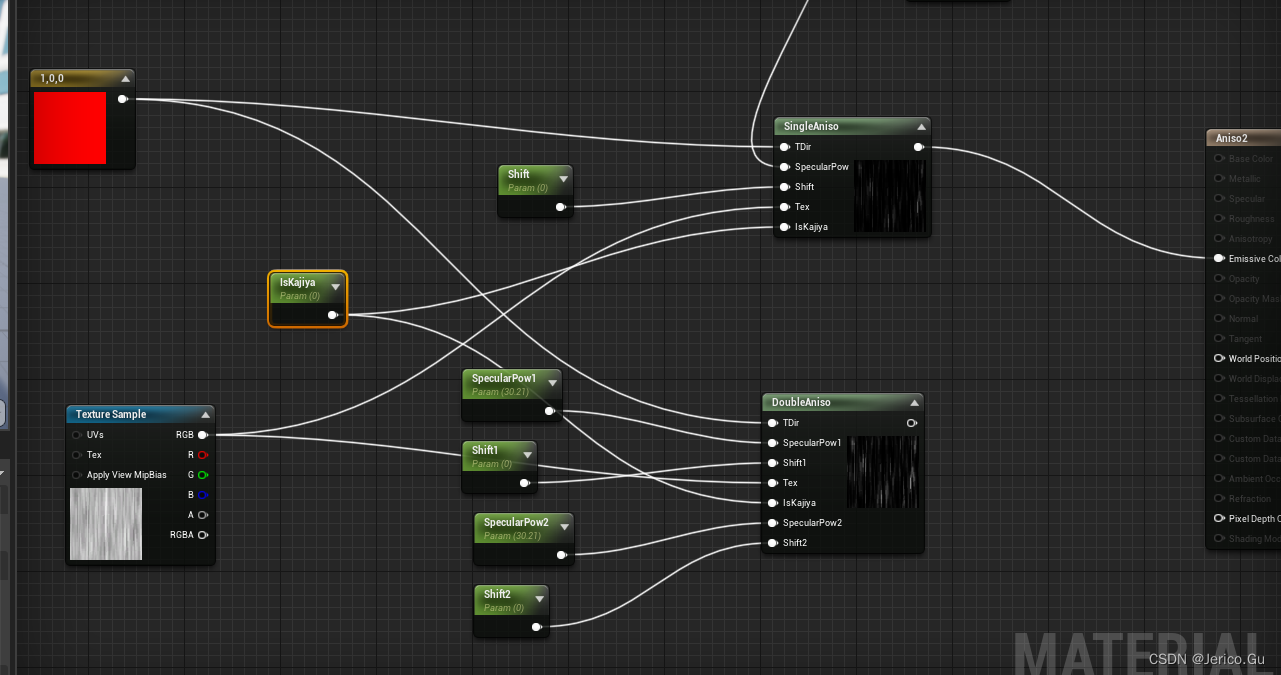Image resolution: width=1281 pixels, height=675 pixels.
Task: Click the Emissive Color input pin on Aniso2
Action: pos(1219,258)
